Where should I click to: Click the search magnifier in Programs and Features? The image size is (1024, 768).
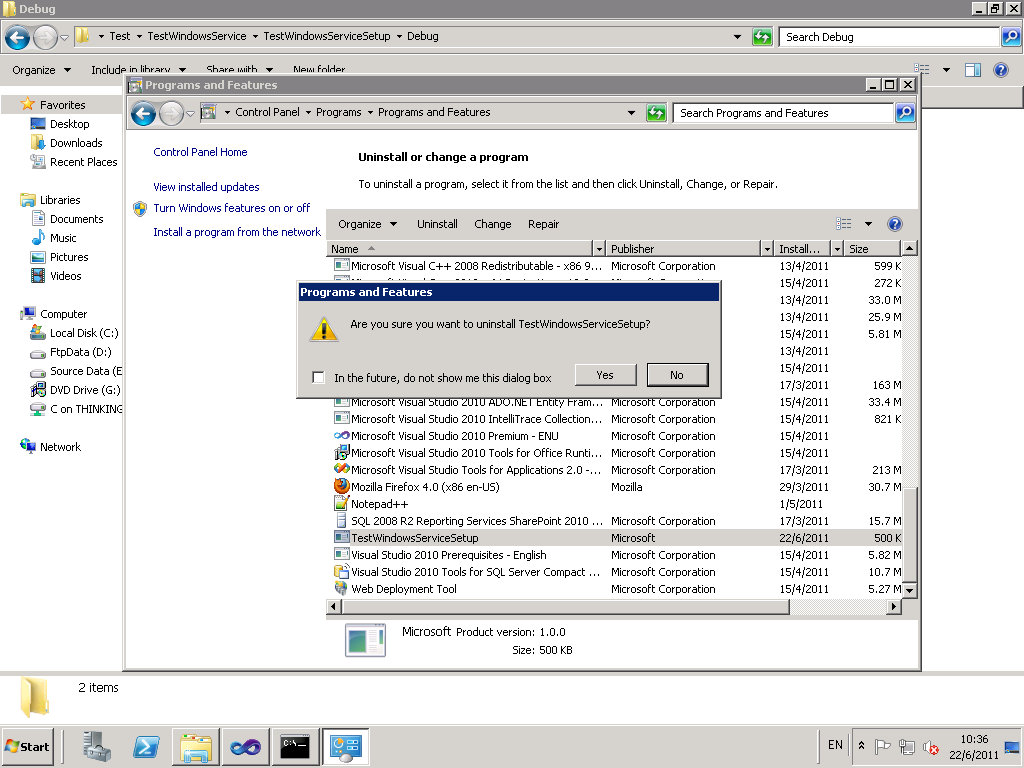904,113
